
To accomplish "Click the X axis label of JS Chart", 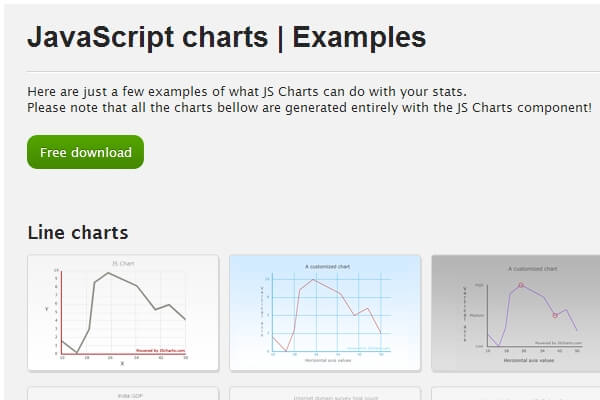I will [x=122, y=362].
